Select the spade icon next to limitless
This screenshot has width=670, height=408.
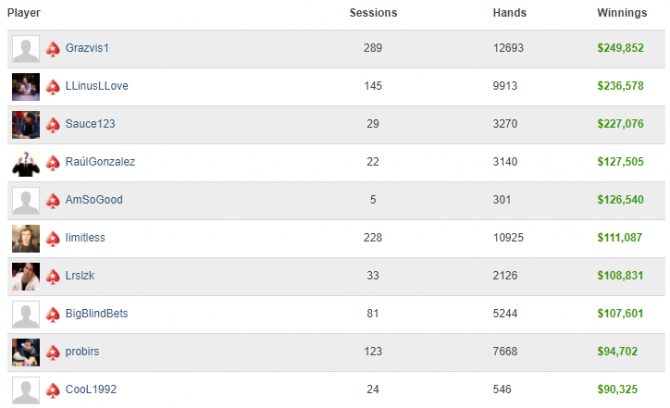coord(53,239)
